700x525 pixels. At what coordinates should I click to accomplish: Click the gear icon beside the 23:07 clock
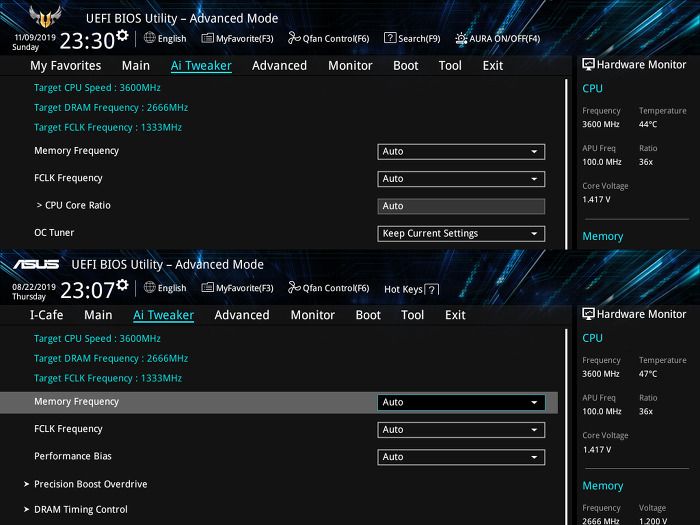pyautogui.click(x=122, y=284)
